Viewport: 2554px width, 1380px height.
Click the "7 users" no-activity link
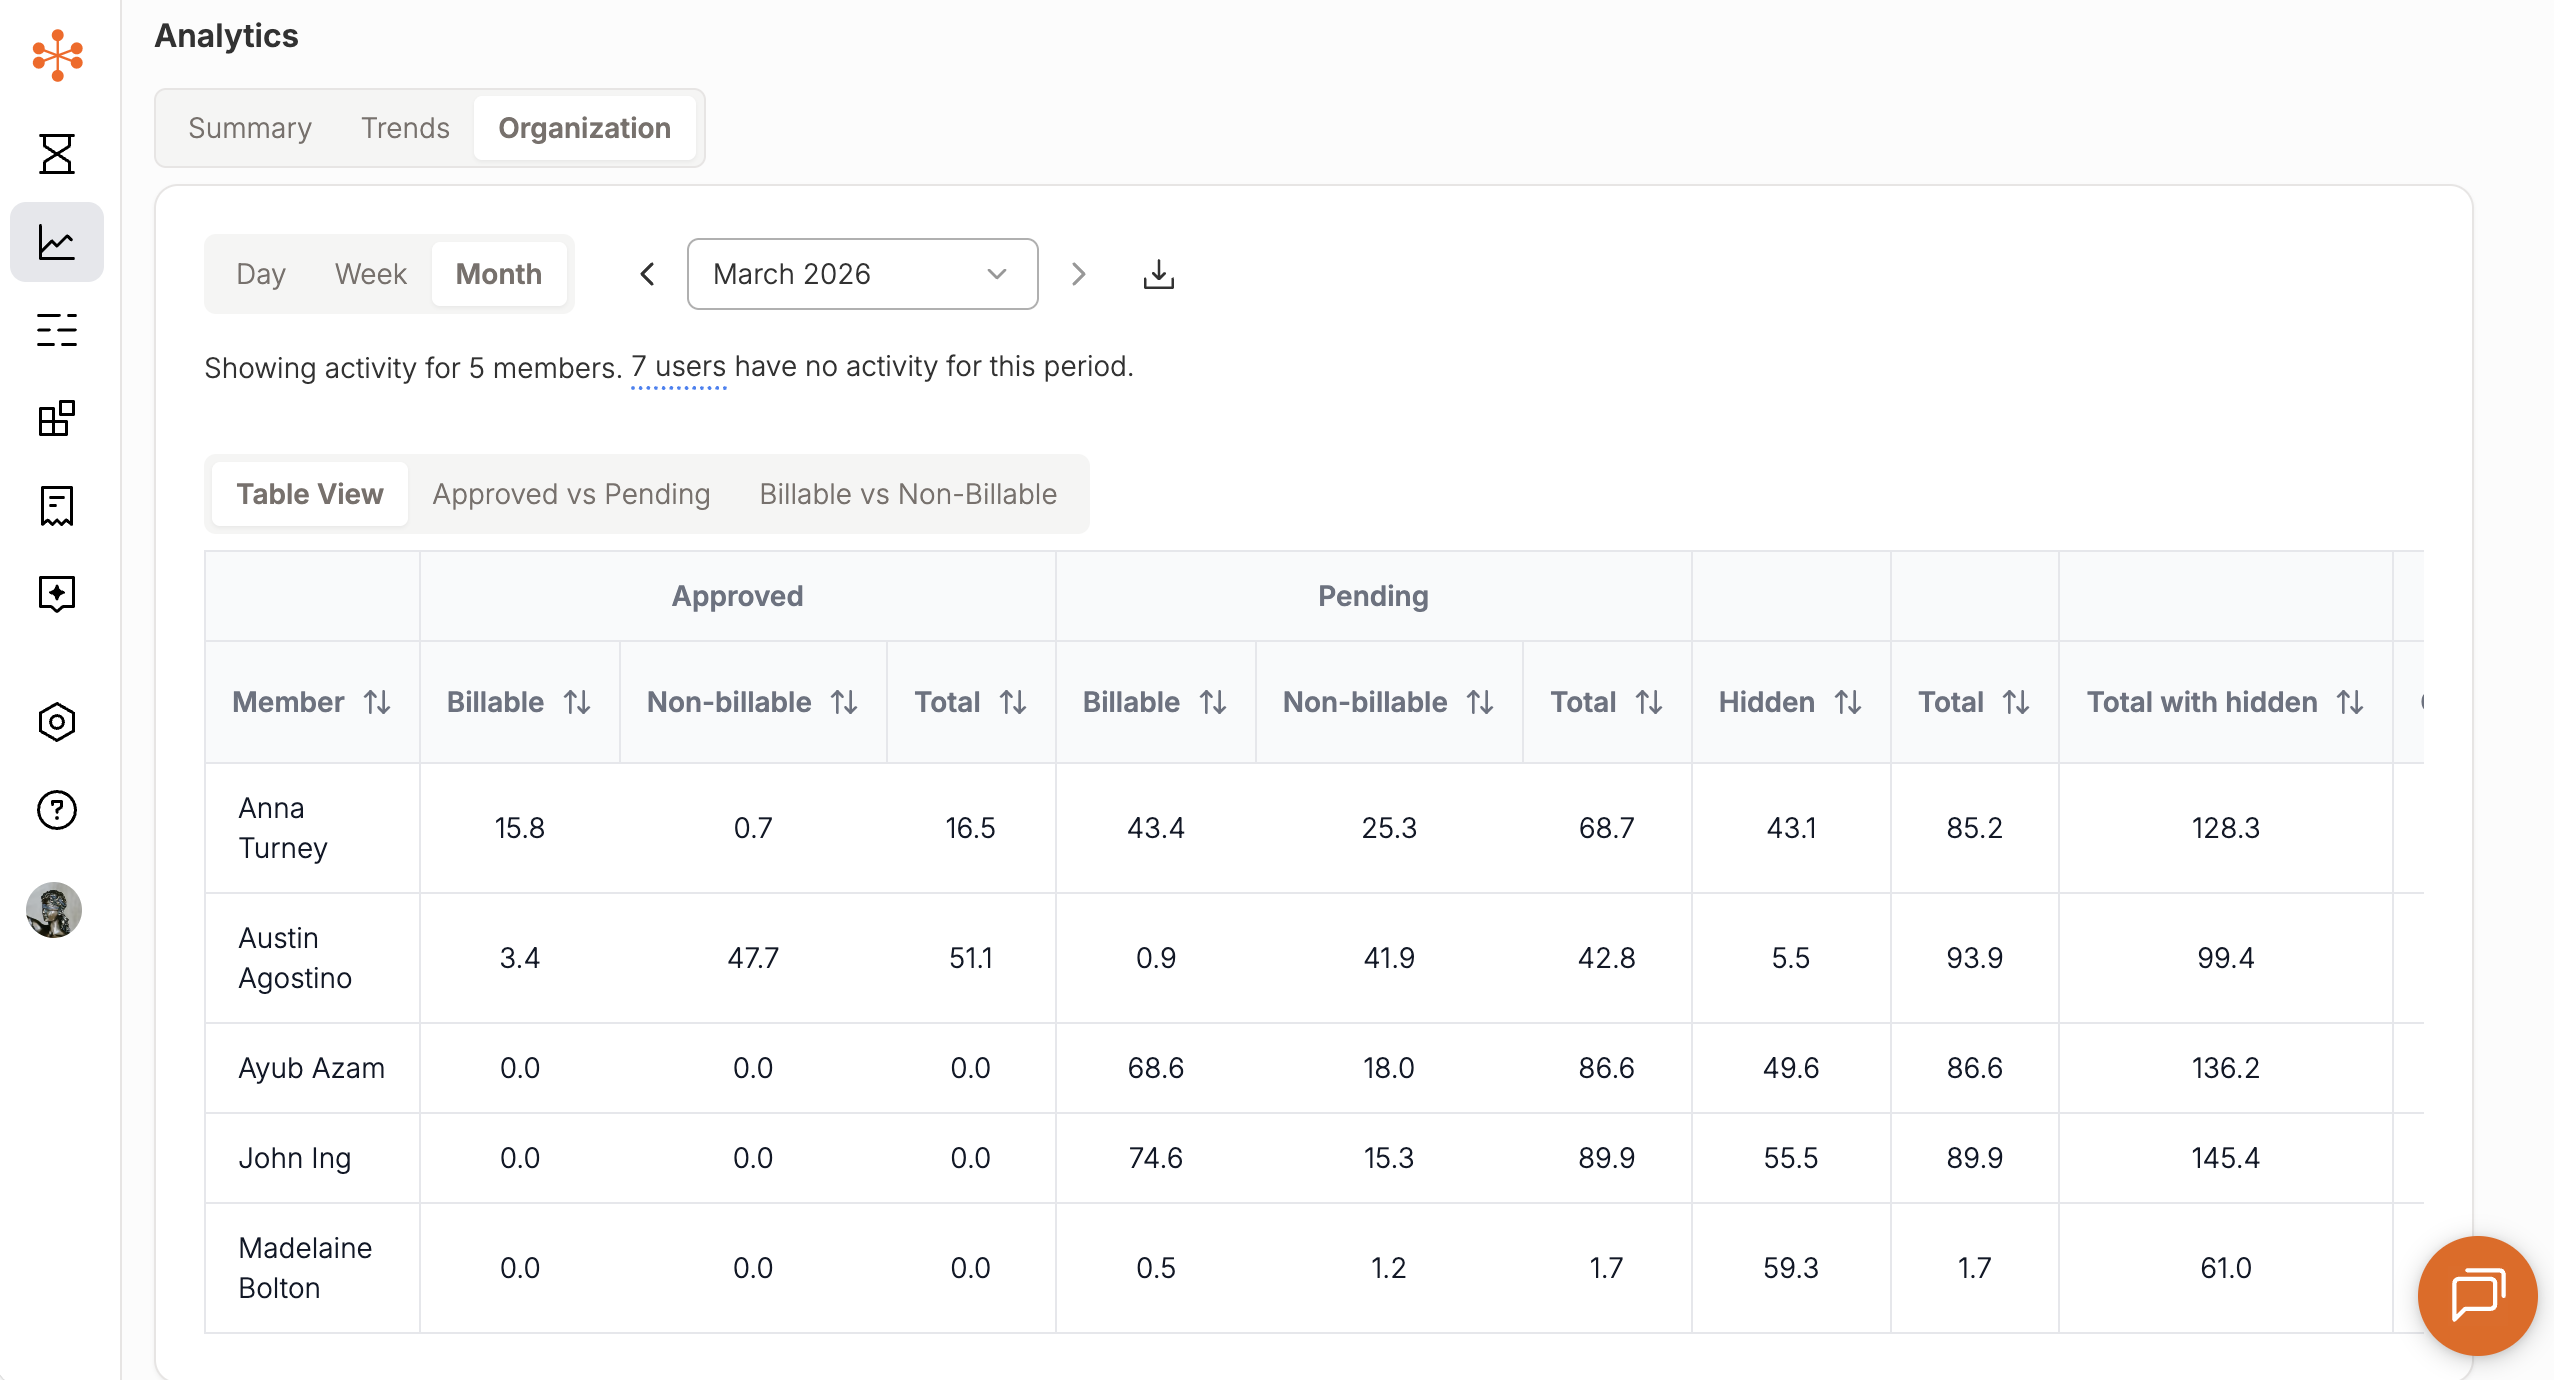[x=678, y=367]
